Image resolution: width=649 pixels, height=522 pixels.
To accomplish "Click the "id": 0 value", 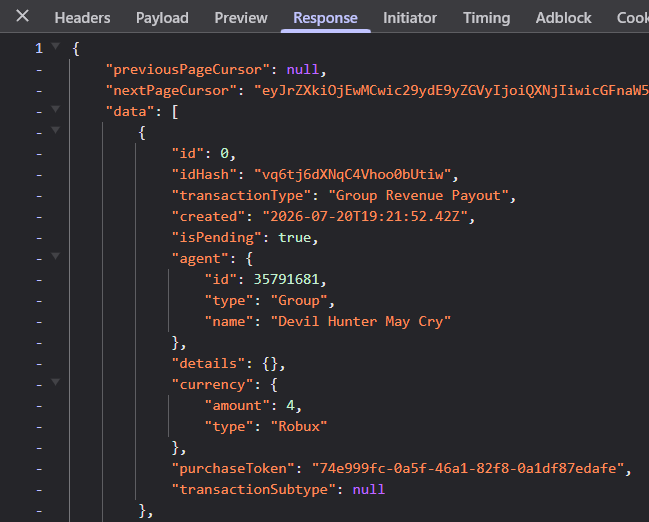I will 224,154.
